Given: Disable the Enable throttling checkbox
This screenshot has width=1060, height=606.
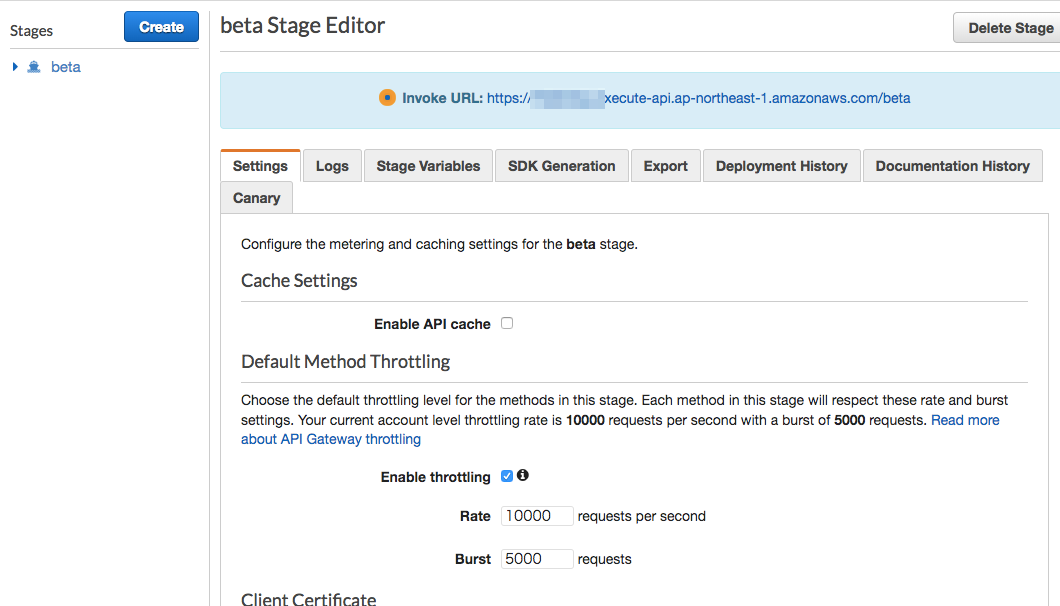Looking at the screenshot, I should click(507, 476).
